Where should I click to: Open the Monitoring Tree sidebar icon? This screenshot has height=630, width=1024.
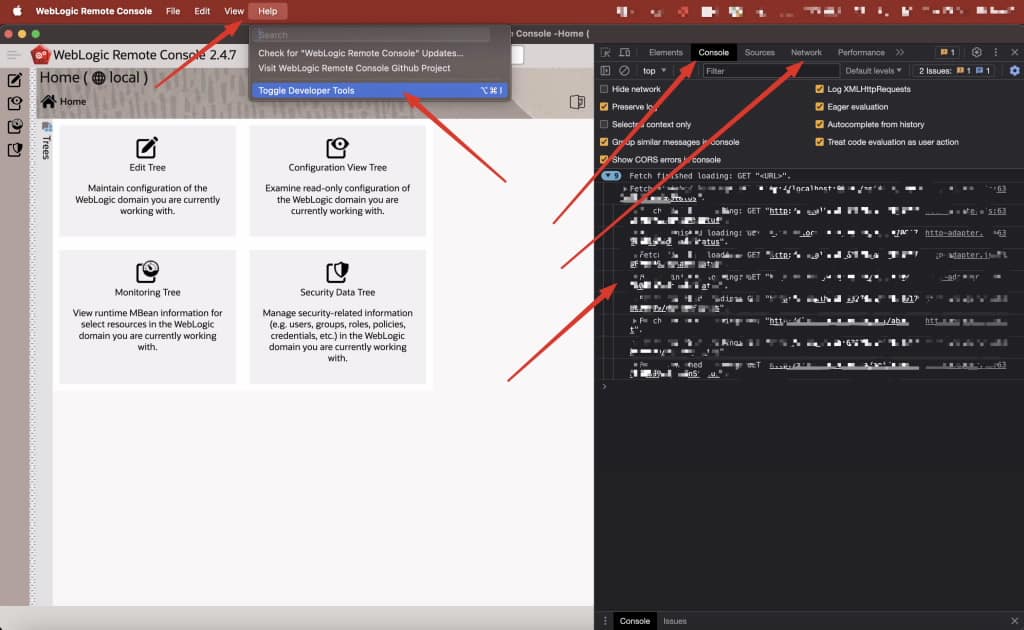[16, 126]
